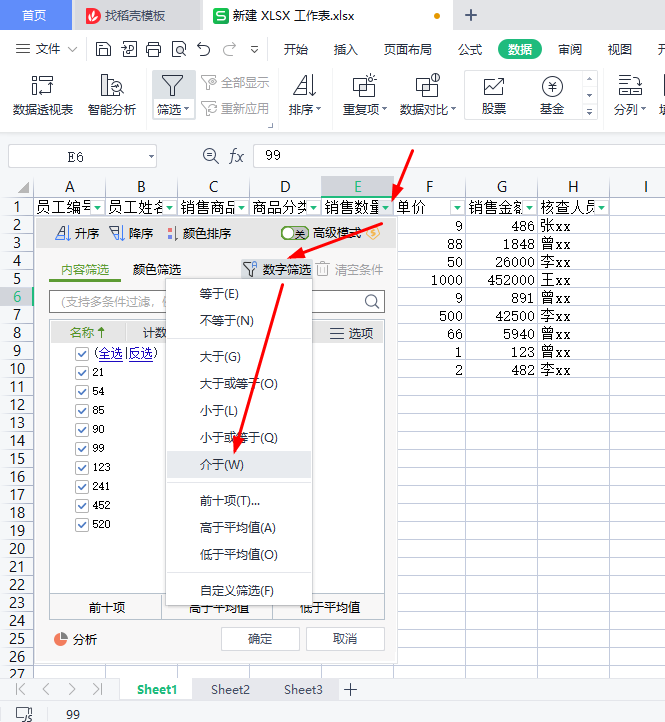Switch to the 颜色筛选 tab
Screen dimensions: 665x722
point(157,269)
